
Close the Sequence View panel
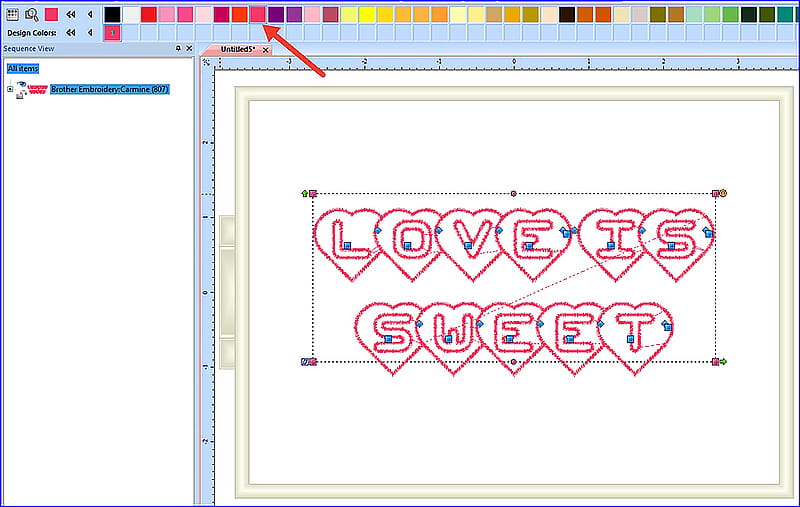[x=189, y=48]
